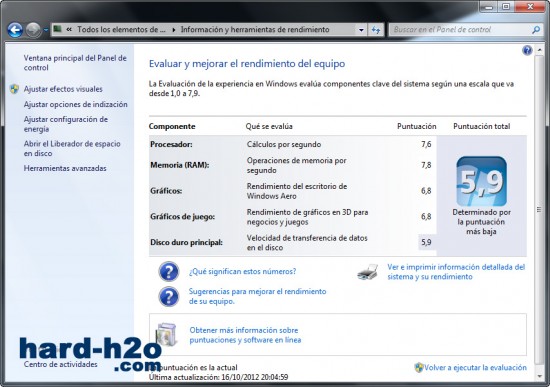Open 'Sugerencias para mejorar el rendimiento de su equipo'
Viewport: 550px width, 387px height.
(257, 296)
